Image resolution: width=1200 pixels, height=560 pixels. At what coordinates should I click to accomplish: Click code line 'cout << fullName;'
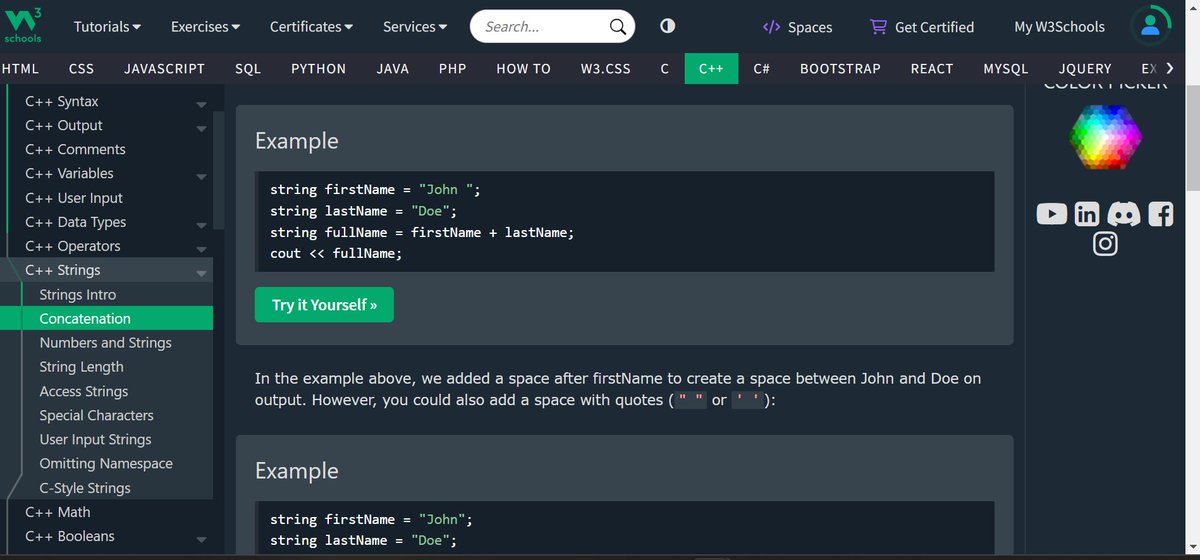point(336,254)
